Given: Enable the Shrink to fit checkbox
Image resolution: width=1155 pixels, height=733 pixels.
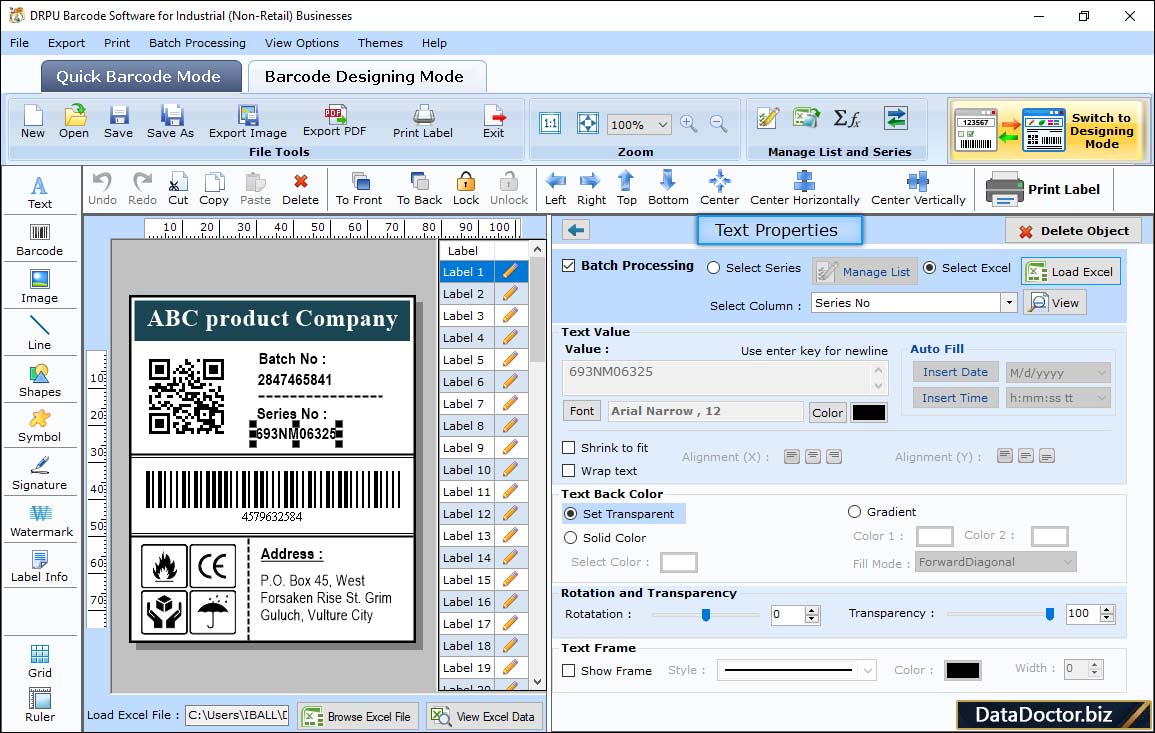Looking at the screenshot, I should click(569, 447).
